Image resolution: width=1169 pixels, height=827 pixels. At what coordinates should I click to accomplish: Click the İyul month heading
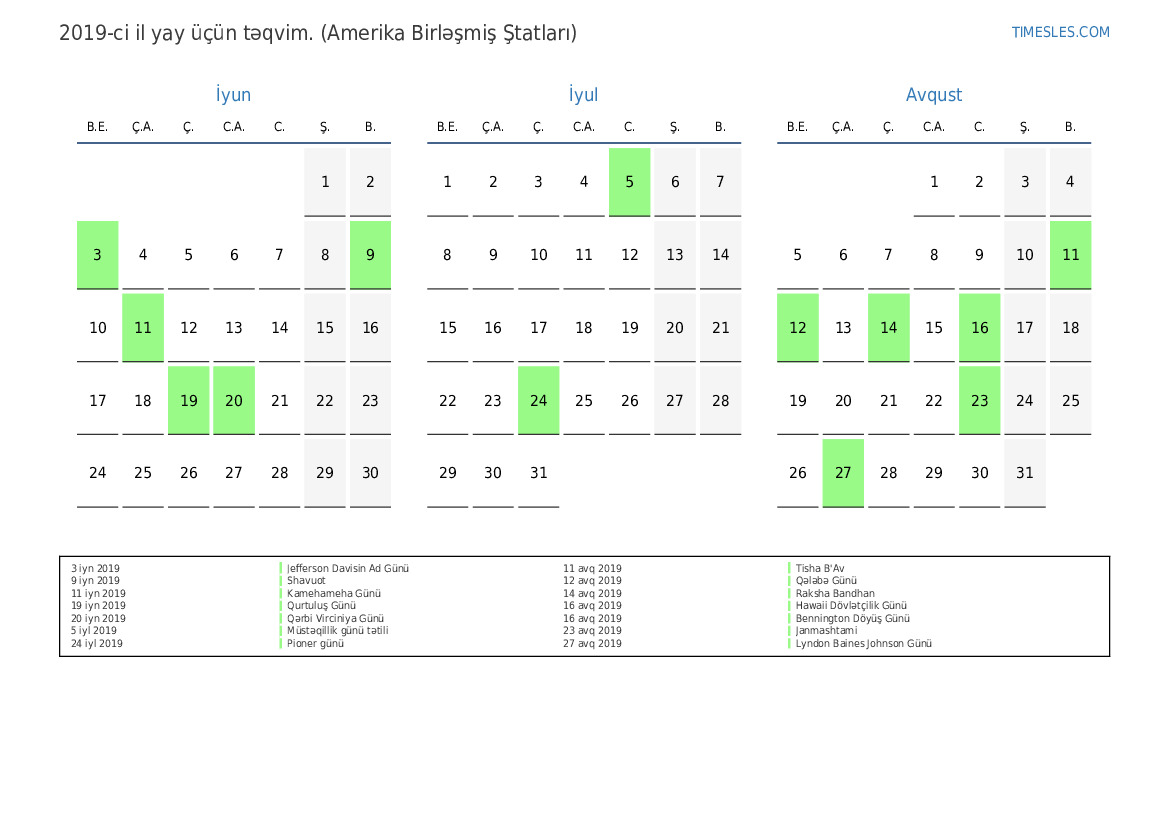coord(583,95)
